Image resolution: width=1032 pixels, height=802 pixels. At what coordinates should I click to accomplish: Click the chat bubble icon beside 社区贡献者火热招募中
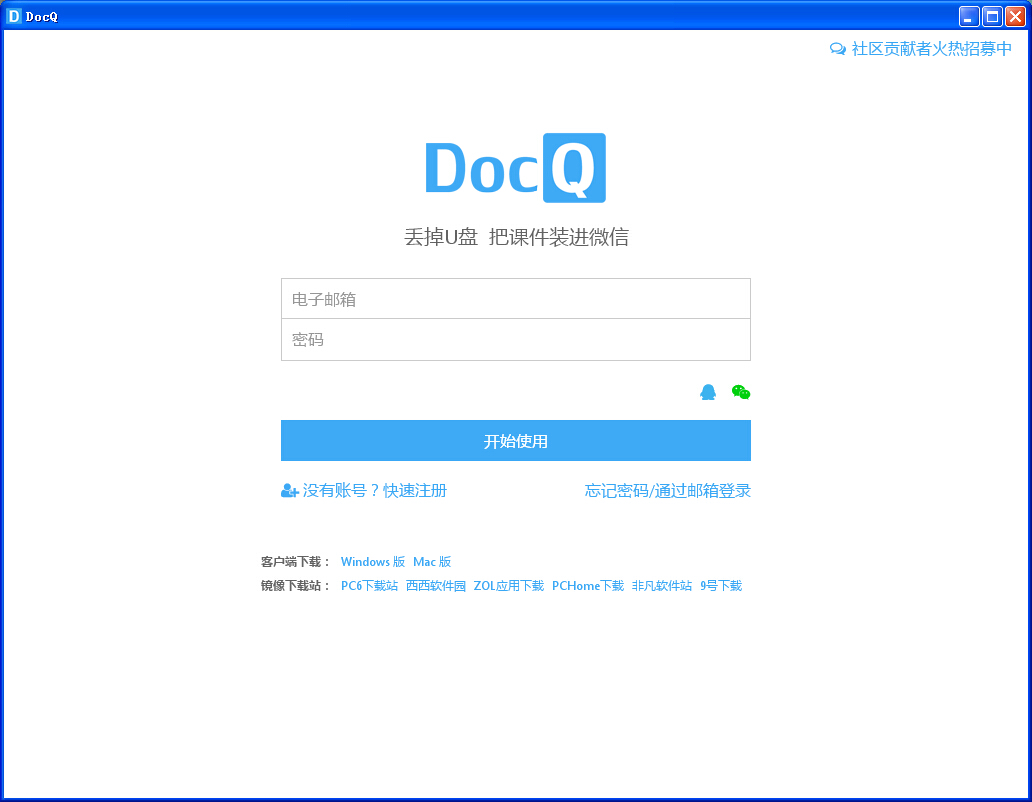(x=837, y=49)
